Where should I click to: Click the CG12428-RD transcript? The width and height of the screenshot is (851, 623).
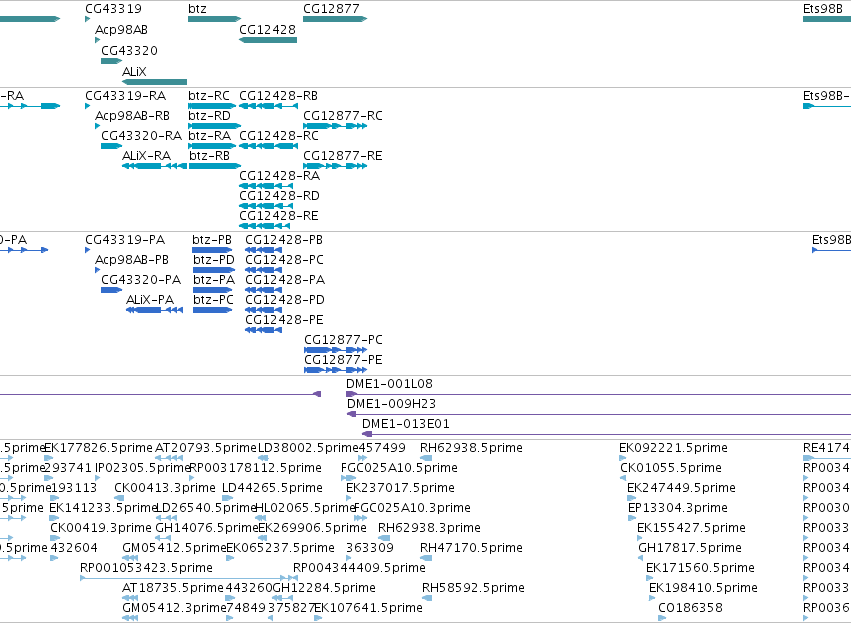tap(268, 206)
